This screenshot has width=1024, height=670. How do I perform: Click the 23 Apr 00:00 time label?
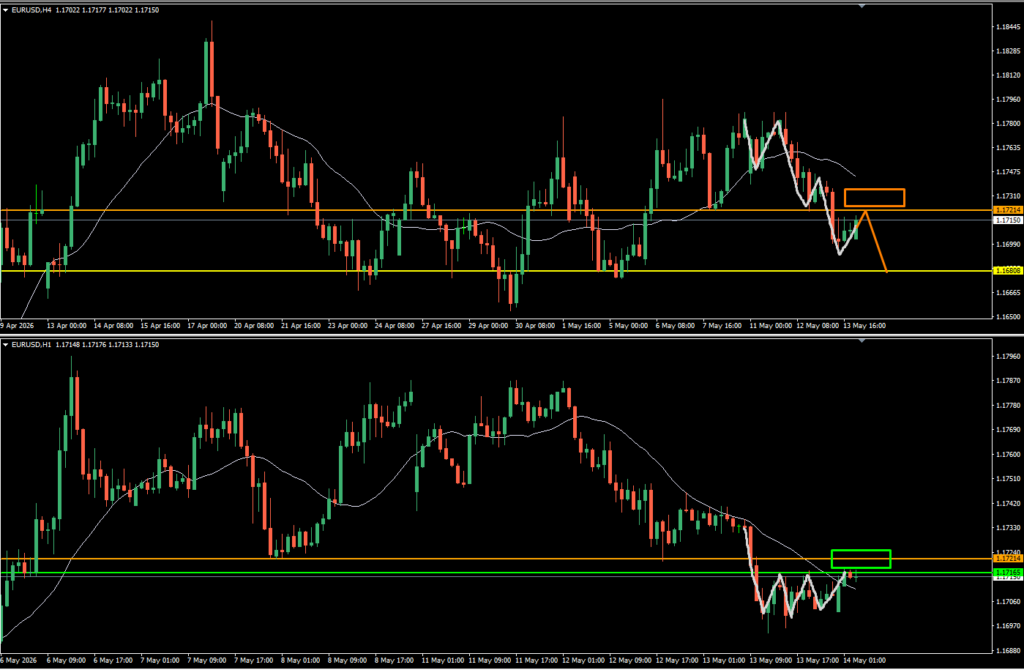pos(347,325)
